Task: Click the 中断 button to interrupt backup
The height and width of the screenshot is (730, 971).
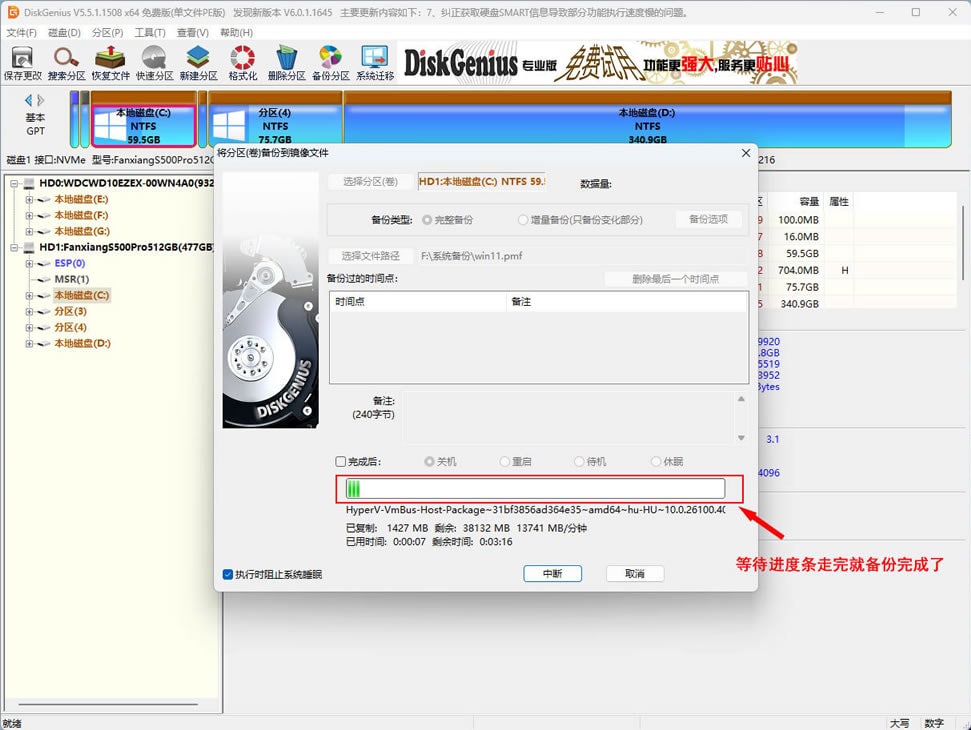Action: (x=552, y=574)
